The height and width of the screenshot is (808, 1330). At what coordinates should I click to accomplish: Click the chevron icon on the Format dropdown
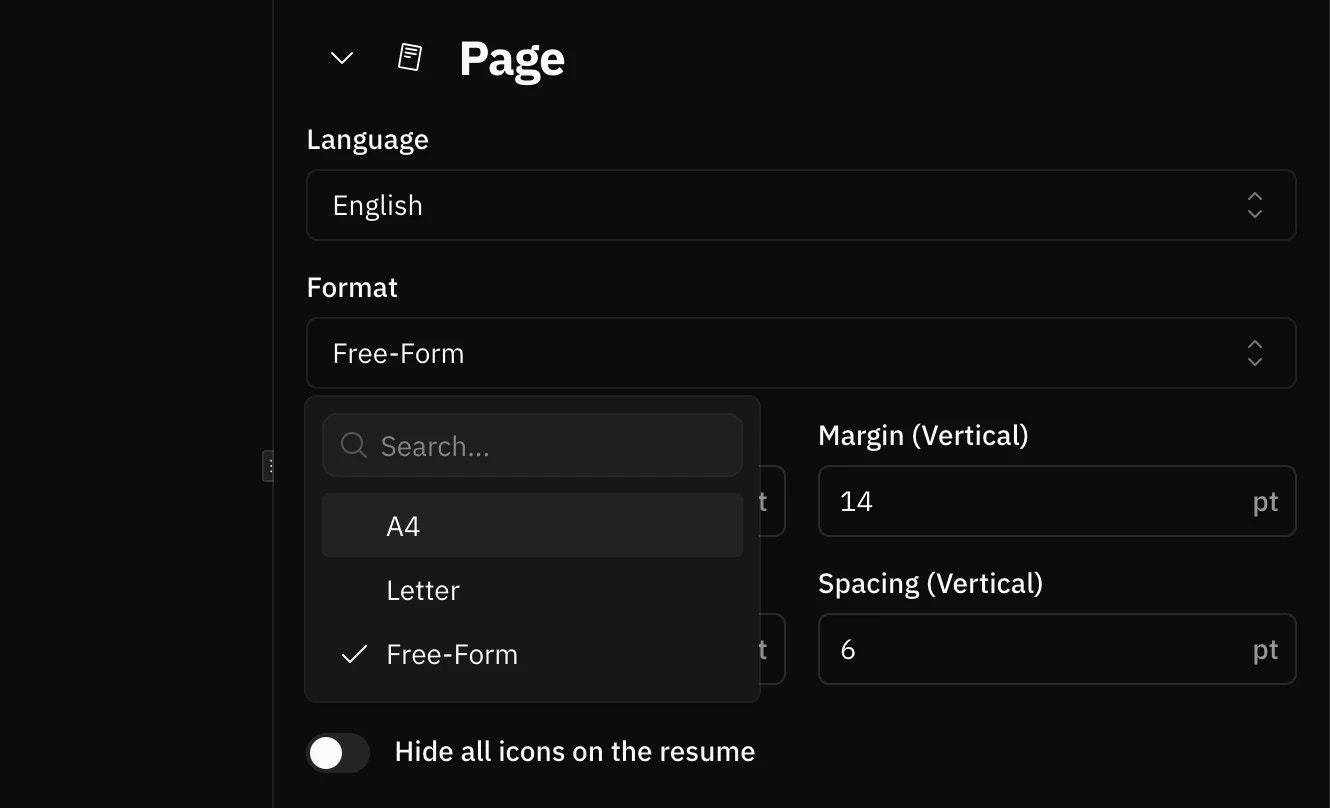tap(1254, 353)
